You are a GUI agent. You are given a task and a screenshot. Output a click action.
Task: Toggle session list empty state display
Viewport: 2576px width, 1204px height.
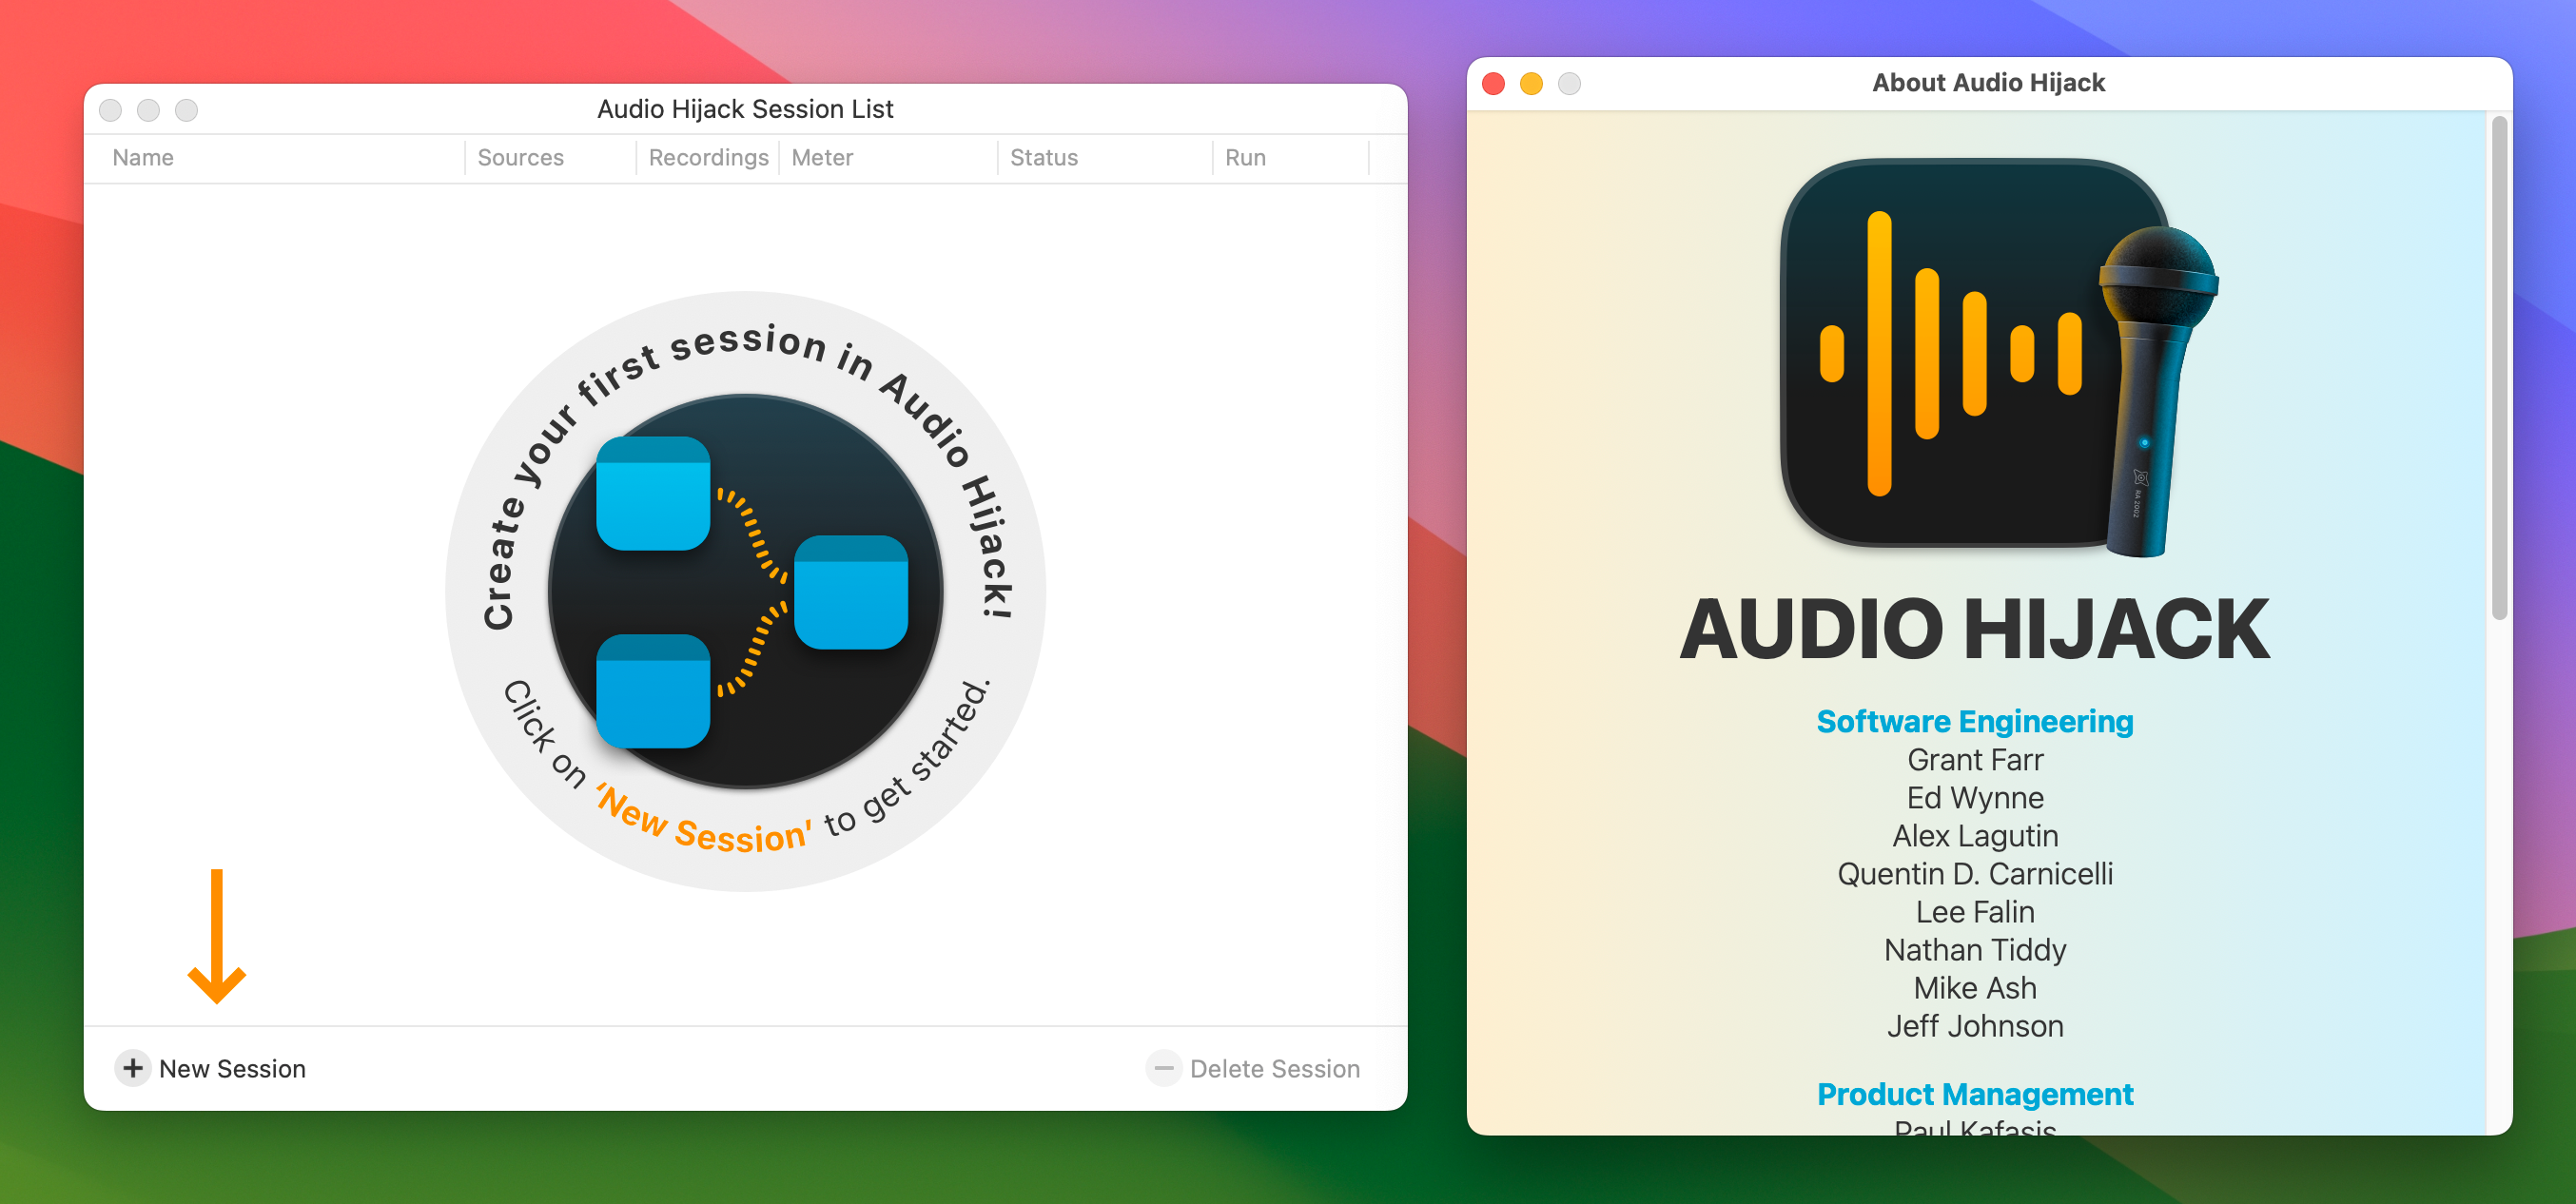pos(748,590)
